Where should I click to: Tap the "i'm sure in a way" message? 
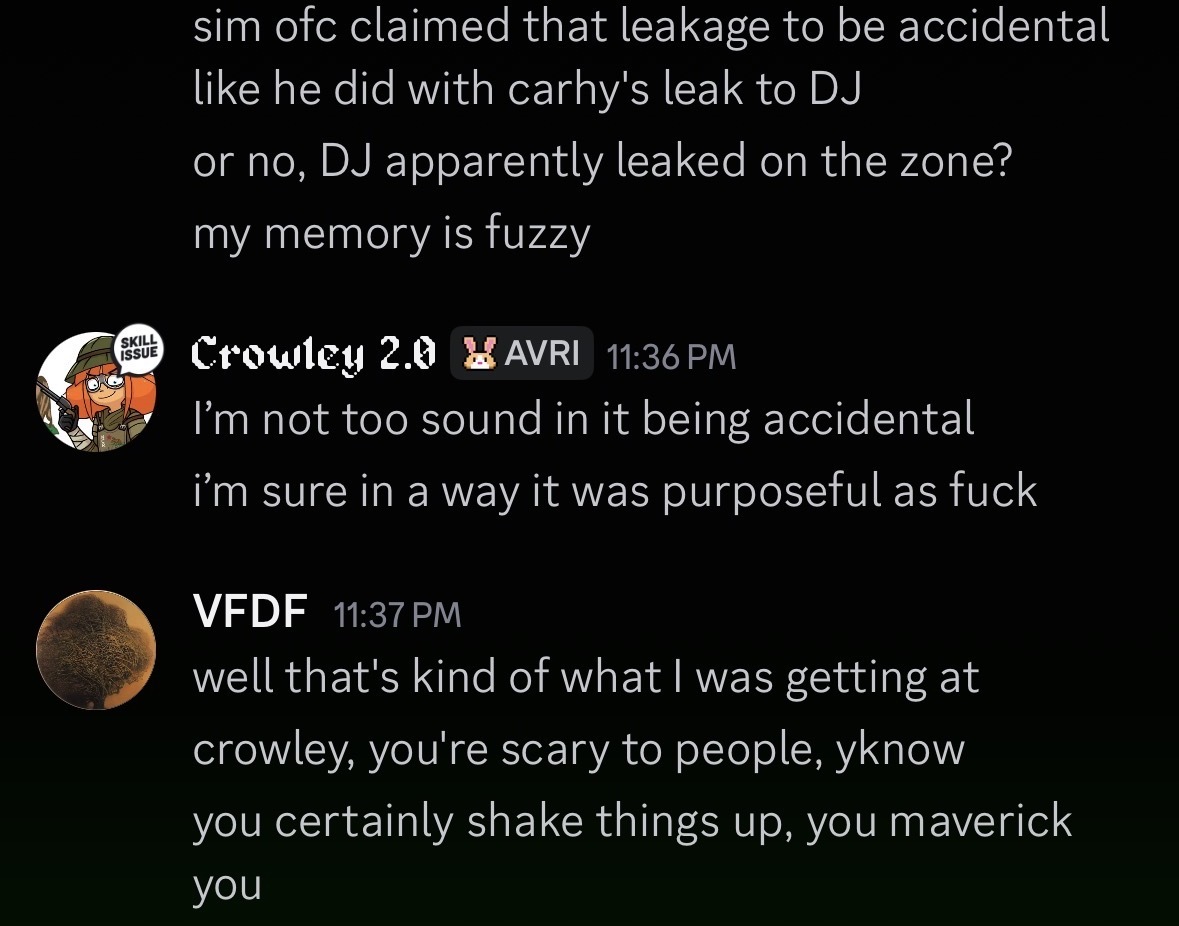coord(614,491)
